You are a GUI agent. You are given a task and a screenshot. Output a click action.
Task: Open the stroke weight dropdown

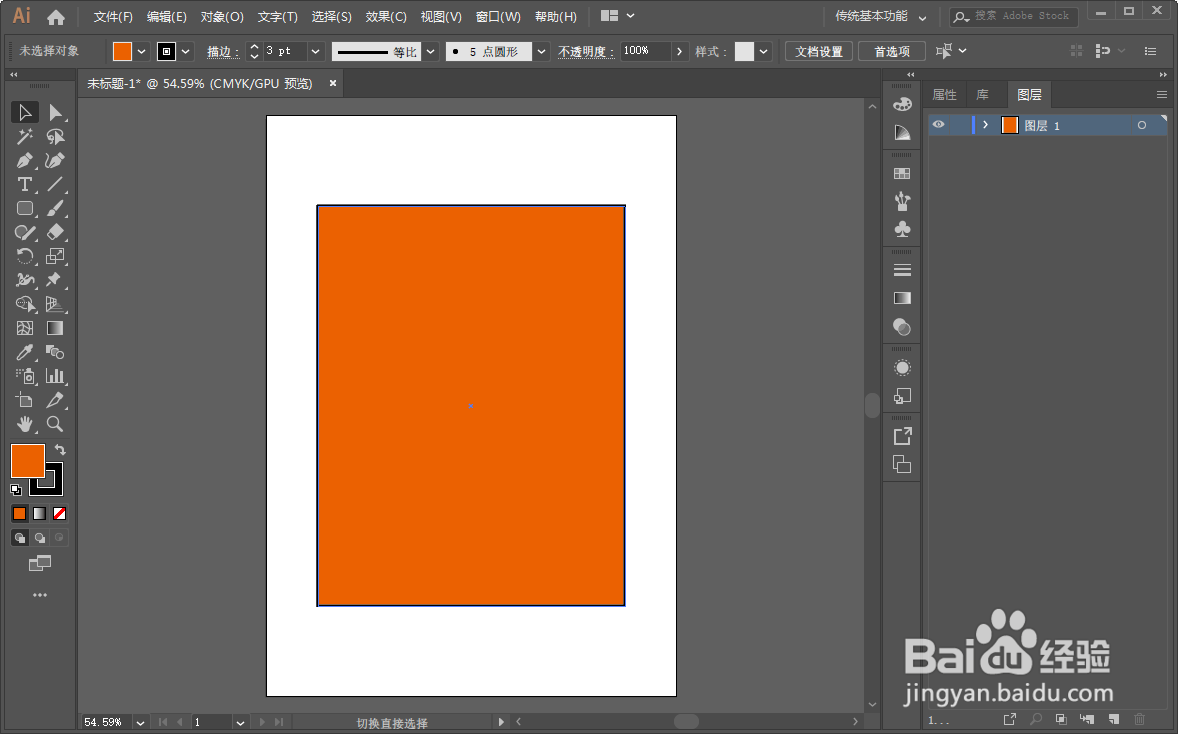[316, 52]
